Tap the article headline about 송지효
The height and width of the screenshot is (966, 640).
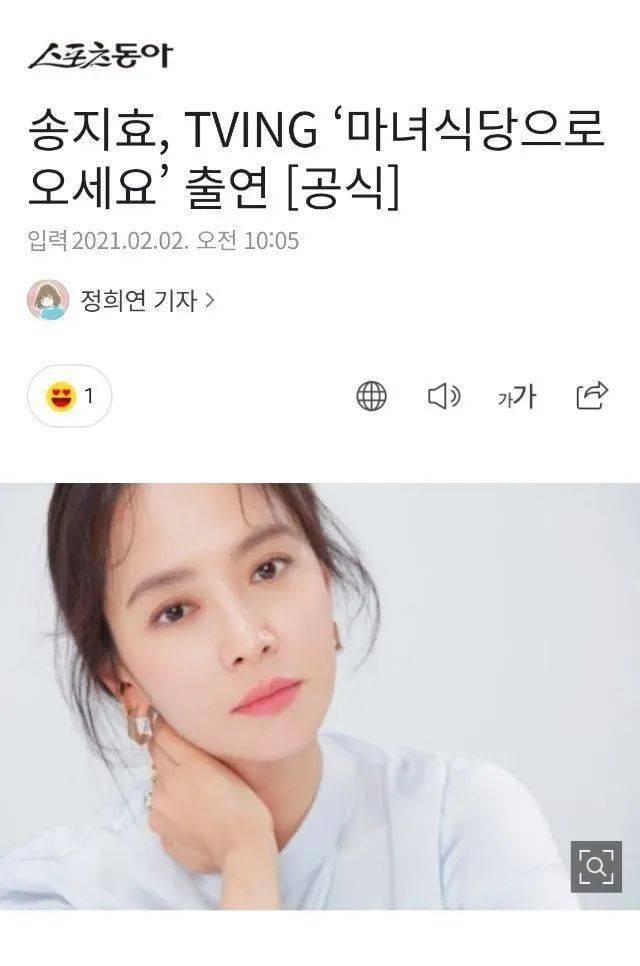316,158
